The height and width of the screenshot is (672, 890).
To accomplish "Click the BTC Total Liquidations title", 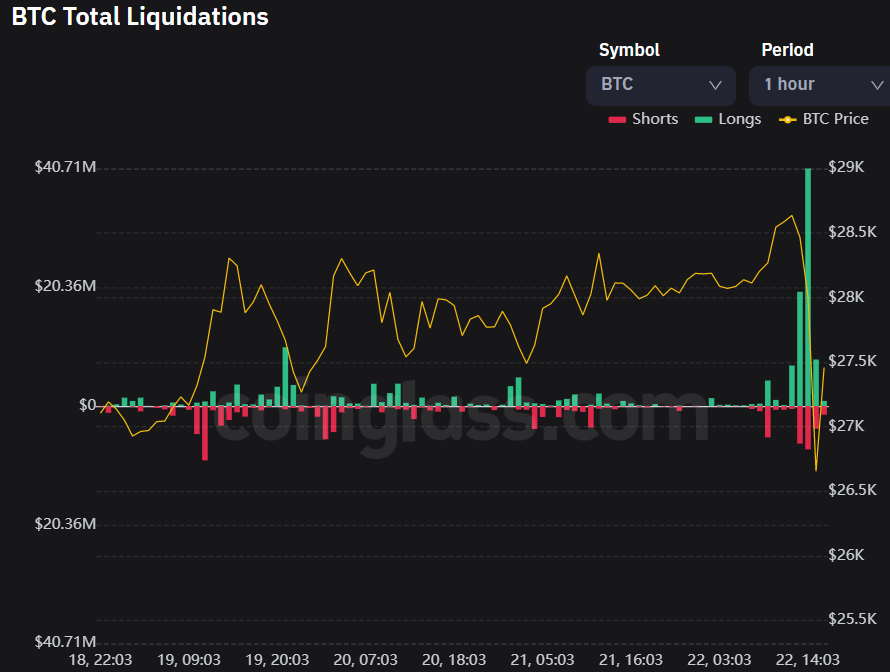I will click(140, 16).
